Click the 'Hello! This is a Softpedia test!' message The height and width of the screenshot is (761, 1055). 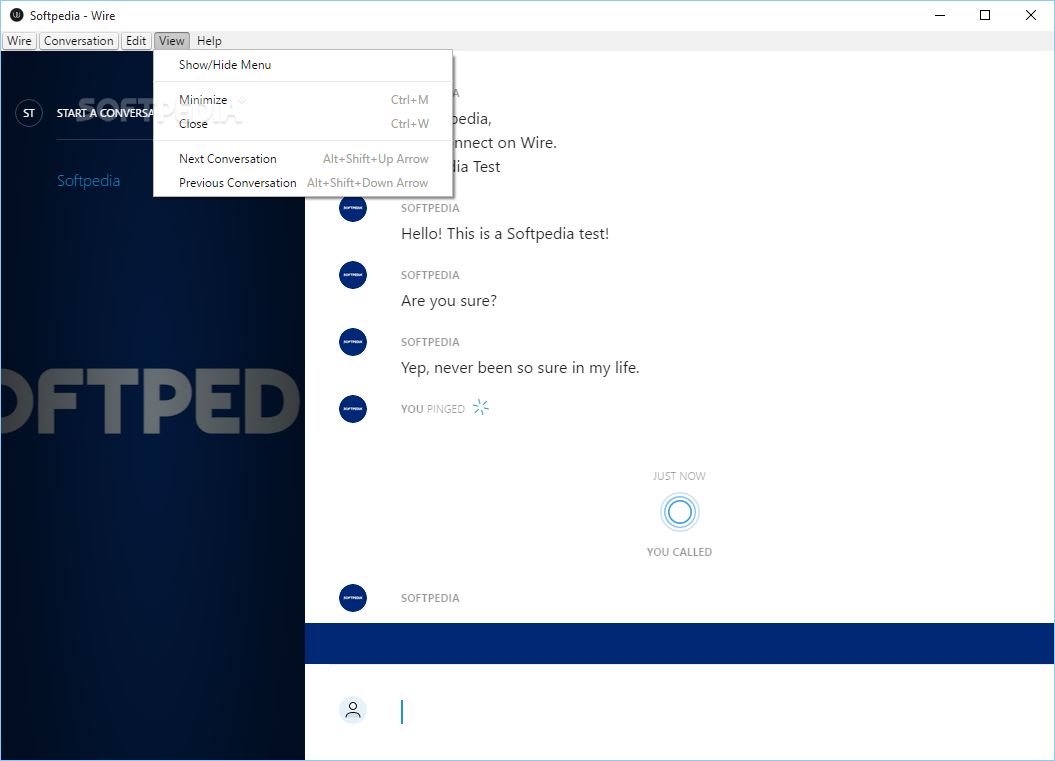505,233
